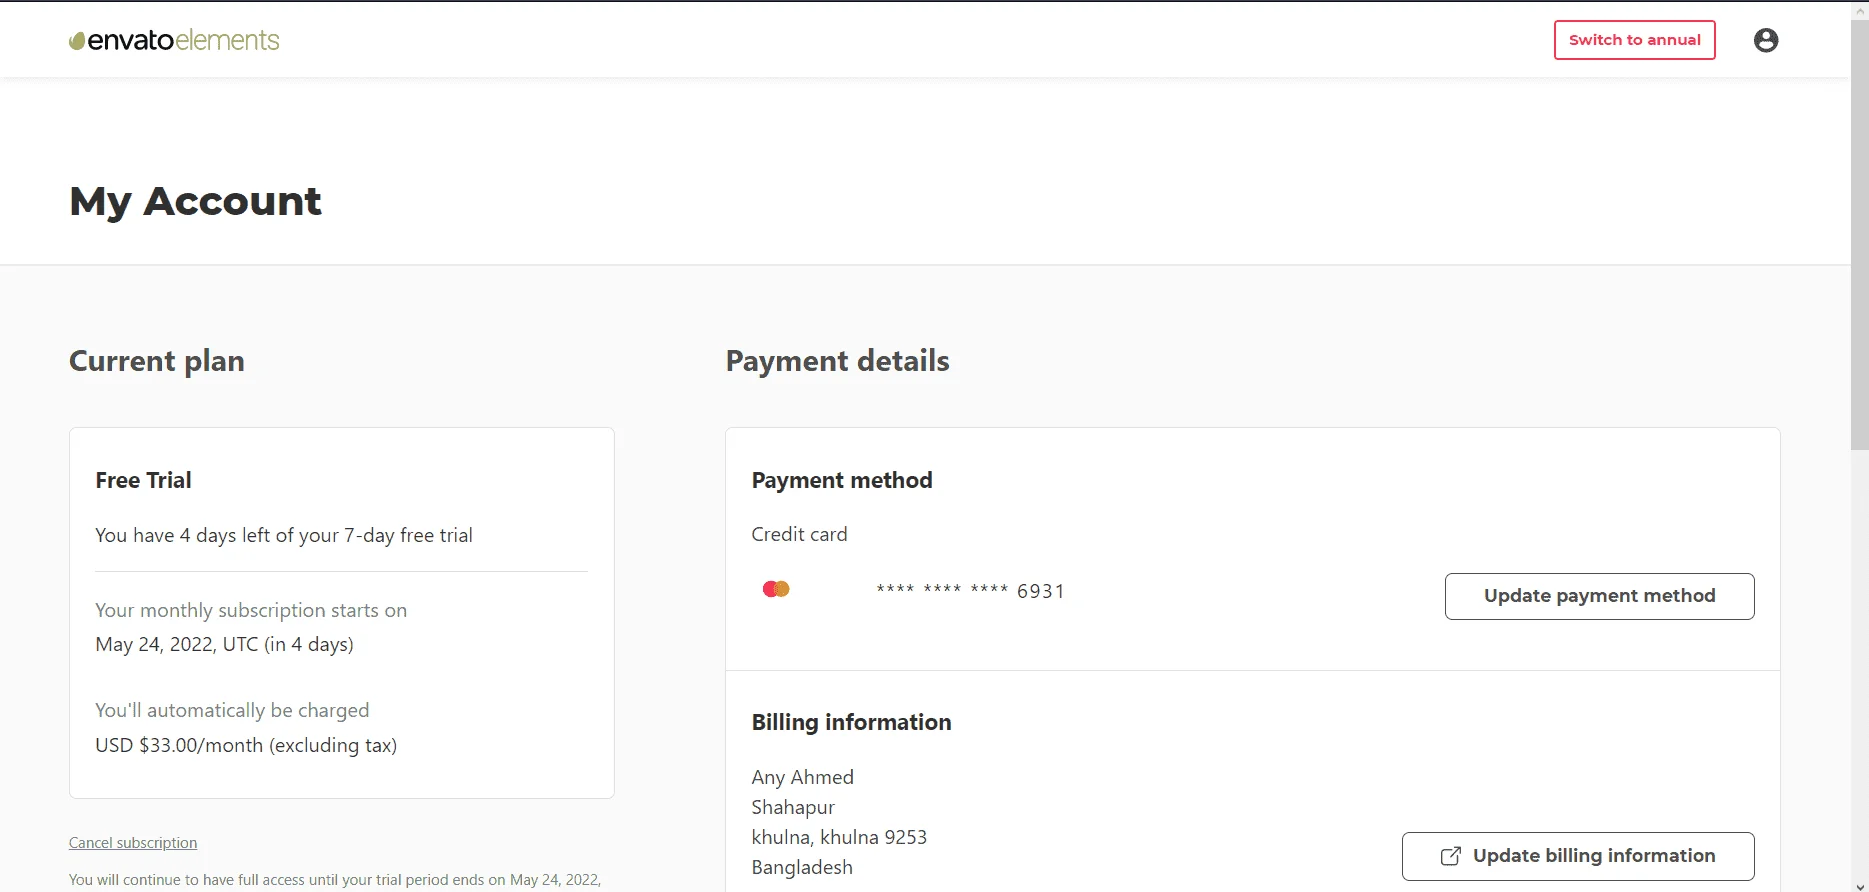Click the 'Free Trial' plan title
This screenshot has width=1869, height=892.
[x=143, y=480]
